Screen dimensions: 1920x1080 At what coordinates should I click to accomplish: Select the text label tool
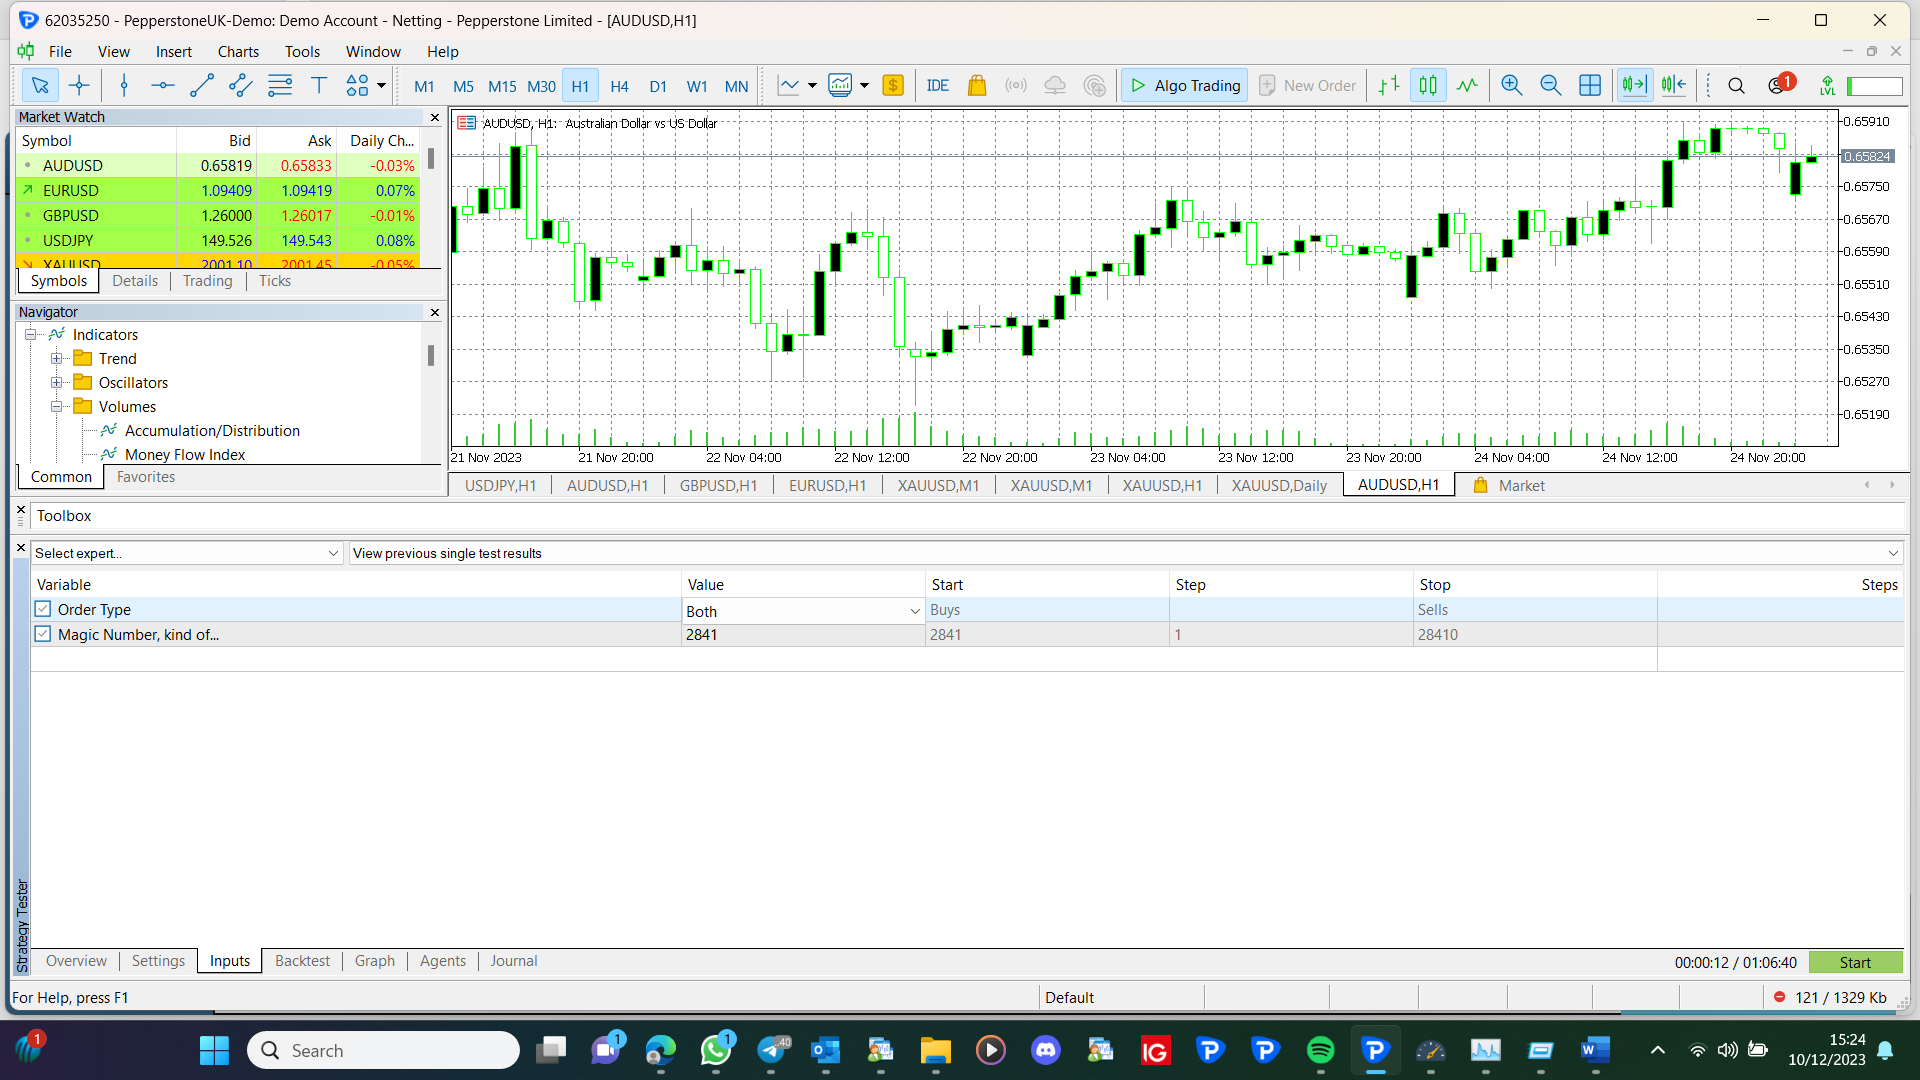319,86
